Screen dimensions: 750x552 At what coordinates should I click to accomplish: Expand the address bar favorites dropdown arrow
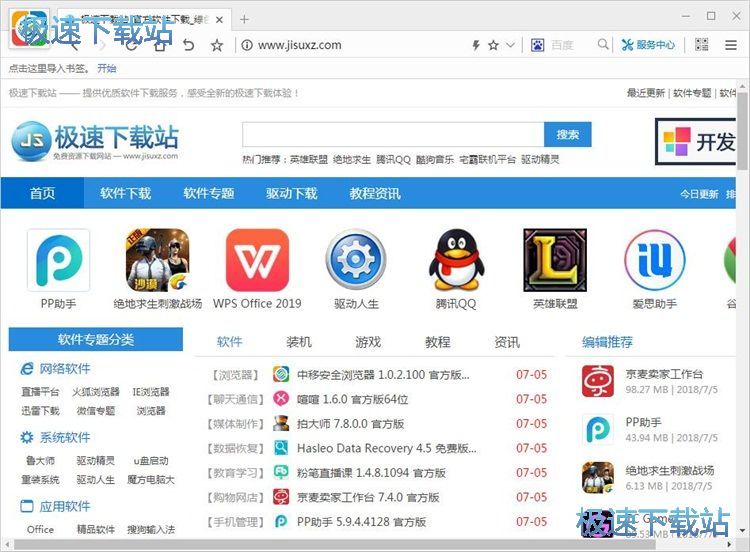click(x=510, y=45)
